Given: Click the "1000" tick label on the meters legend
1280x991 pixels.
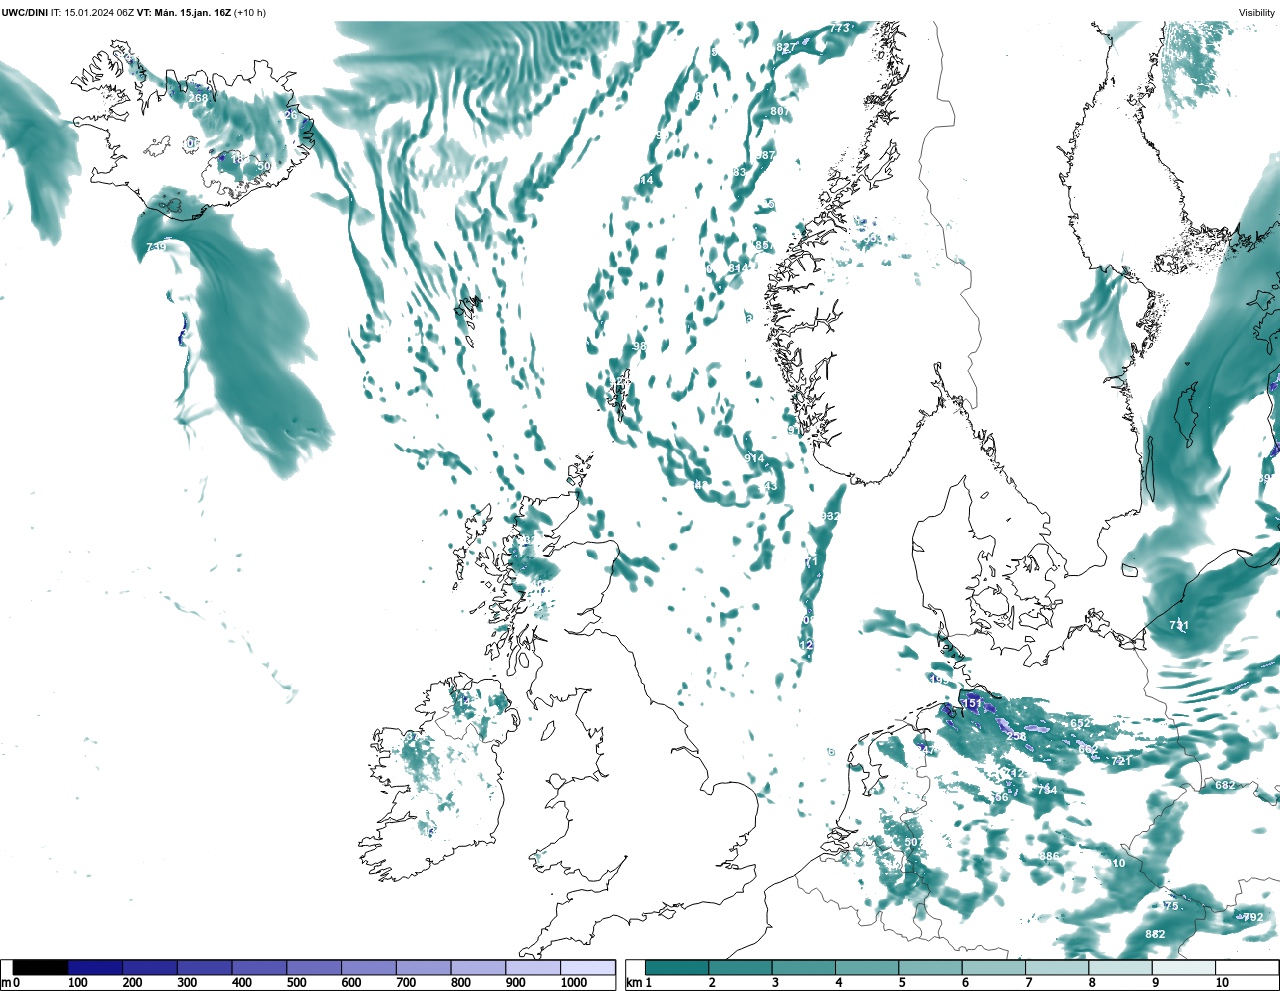Looking at the screenshot, I should [x=574, y=983].
